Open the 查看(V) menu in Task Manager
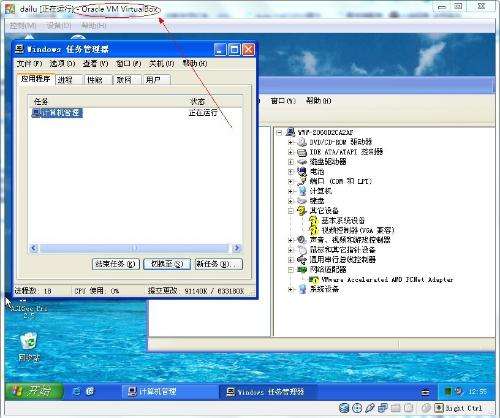This screenshot has height=418, width=500. 95,63
